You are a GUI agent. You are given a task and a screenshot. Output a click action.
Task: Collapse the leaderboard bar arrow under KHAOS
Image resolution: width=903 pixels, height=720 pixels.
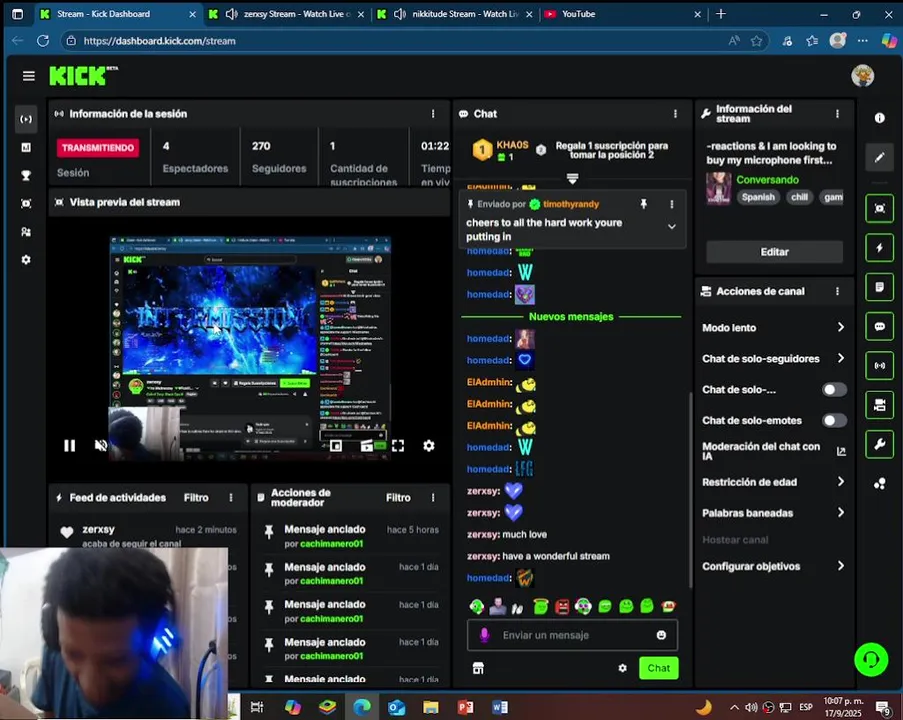tap(572, 179)
